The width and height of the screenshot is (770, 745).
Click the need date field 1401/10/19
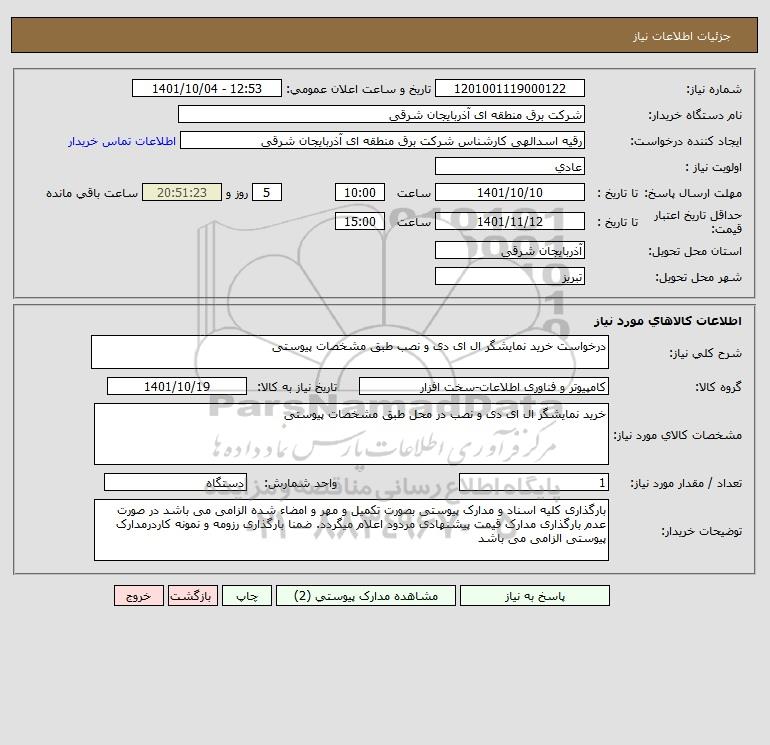(x=177, y=386)
